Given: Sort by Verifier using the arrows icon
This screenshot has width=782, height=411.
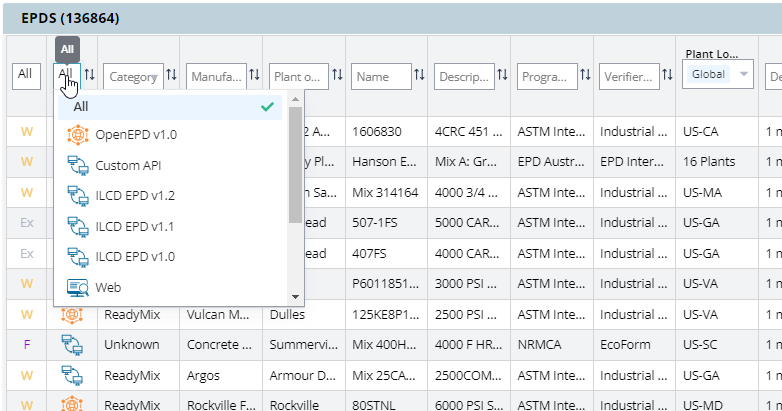Looking at the screenshot, I should coord(667,76).
